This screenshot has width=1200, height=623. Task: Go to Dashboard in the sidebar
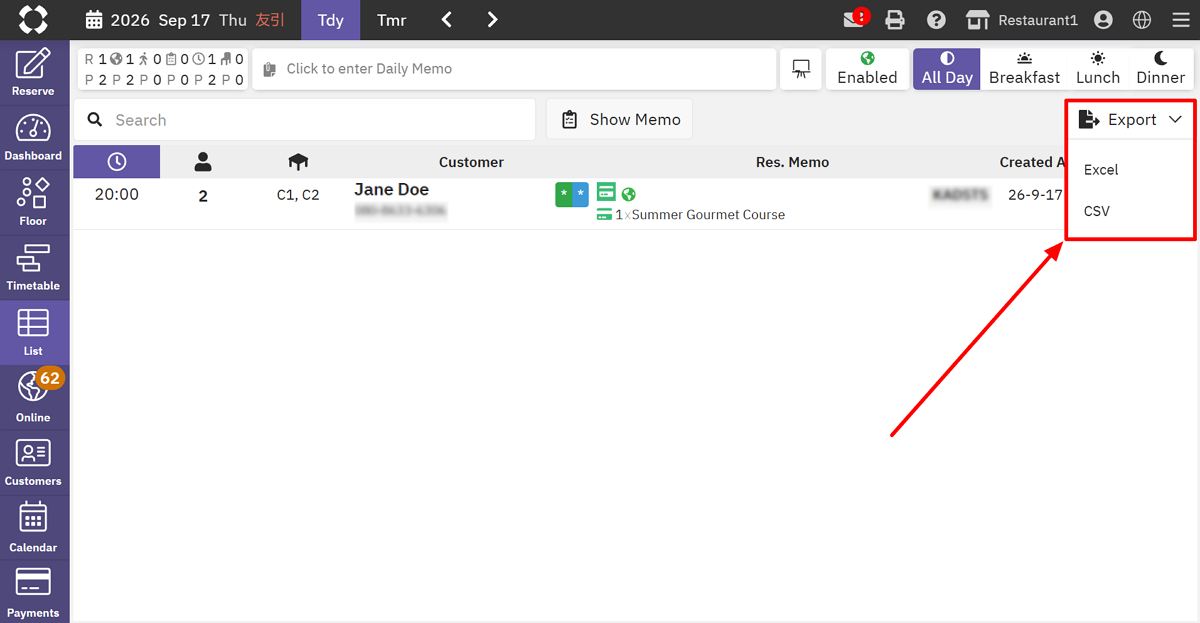point(33,137)
